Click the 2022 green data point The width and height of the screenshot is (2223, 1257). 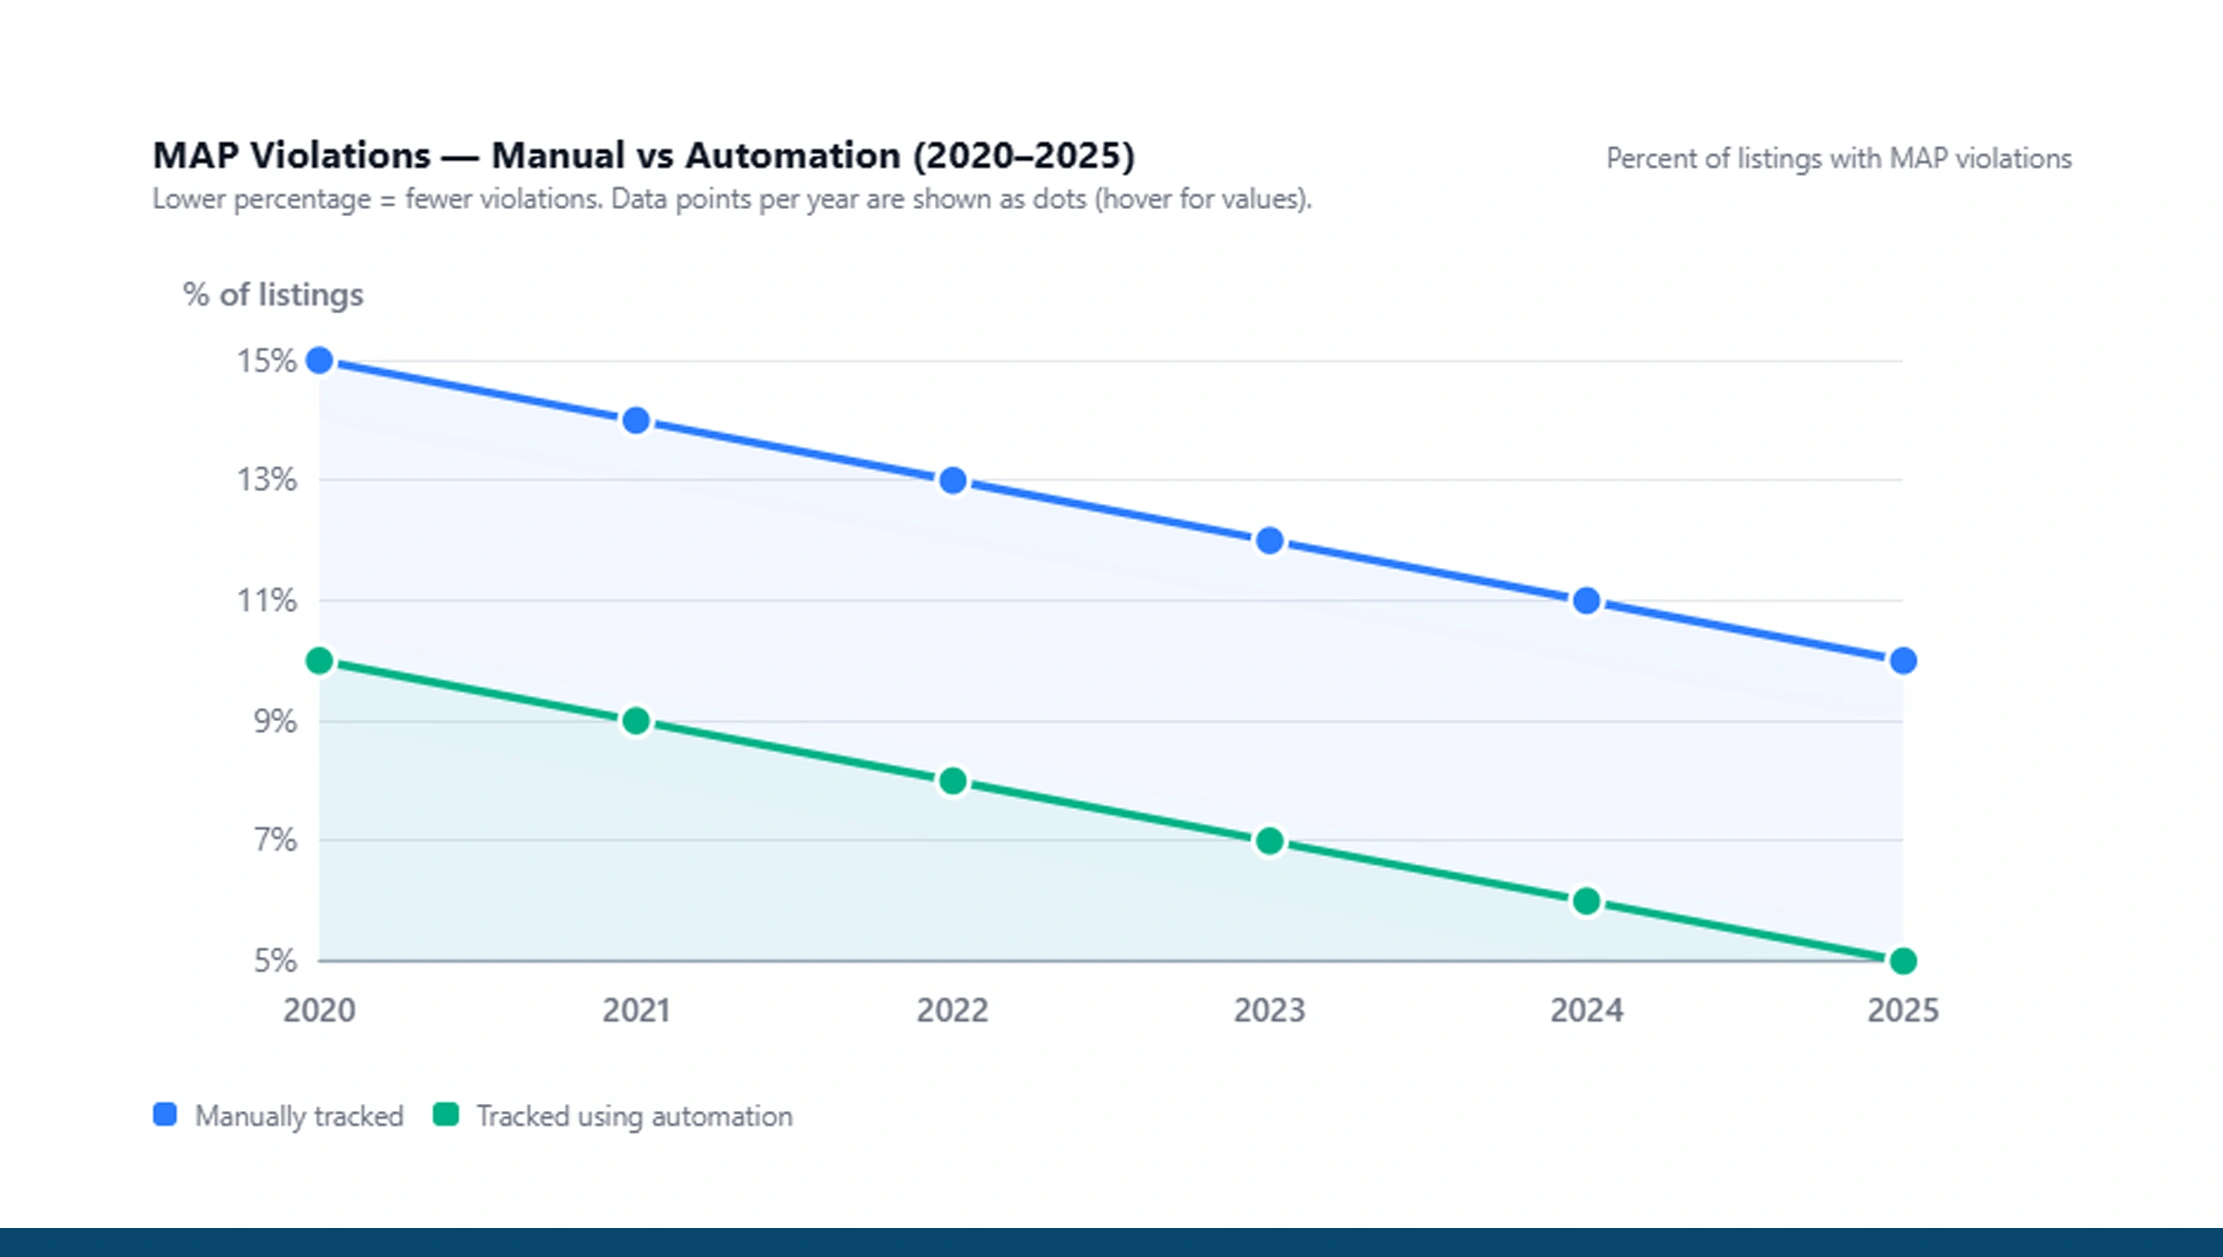953,781
